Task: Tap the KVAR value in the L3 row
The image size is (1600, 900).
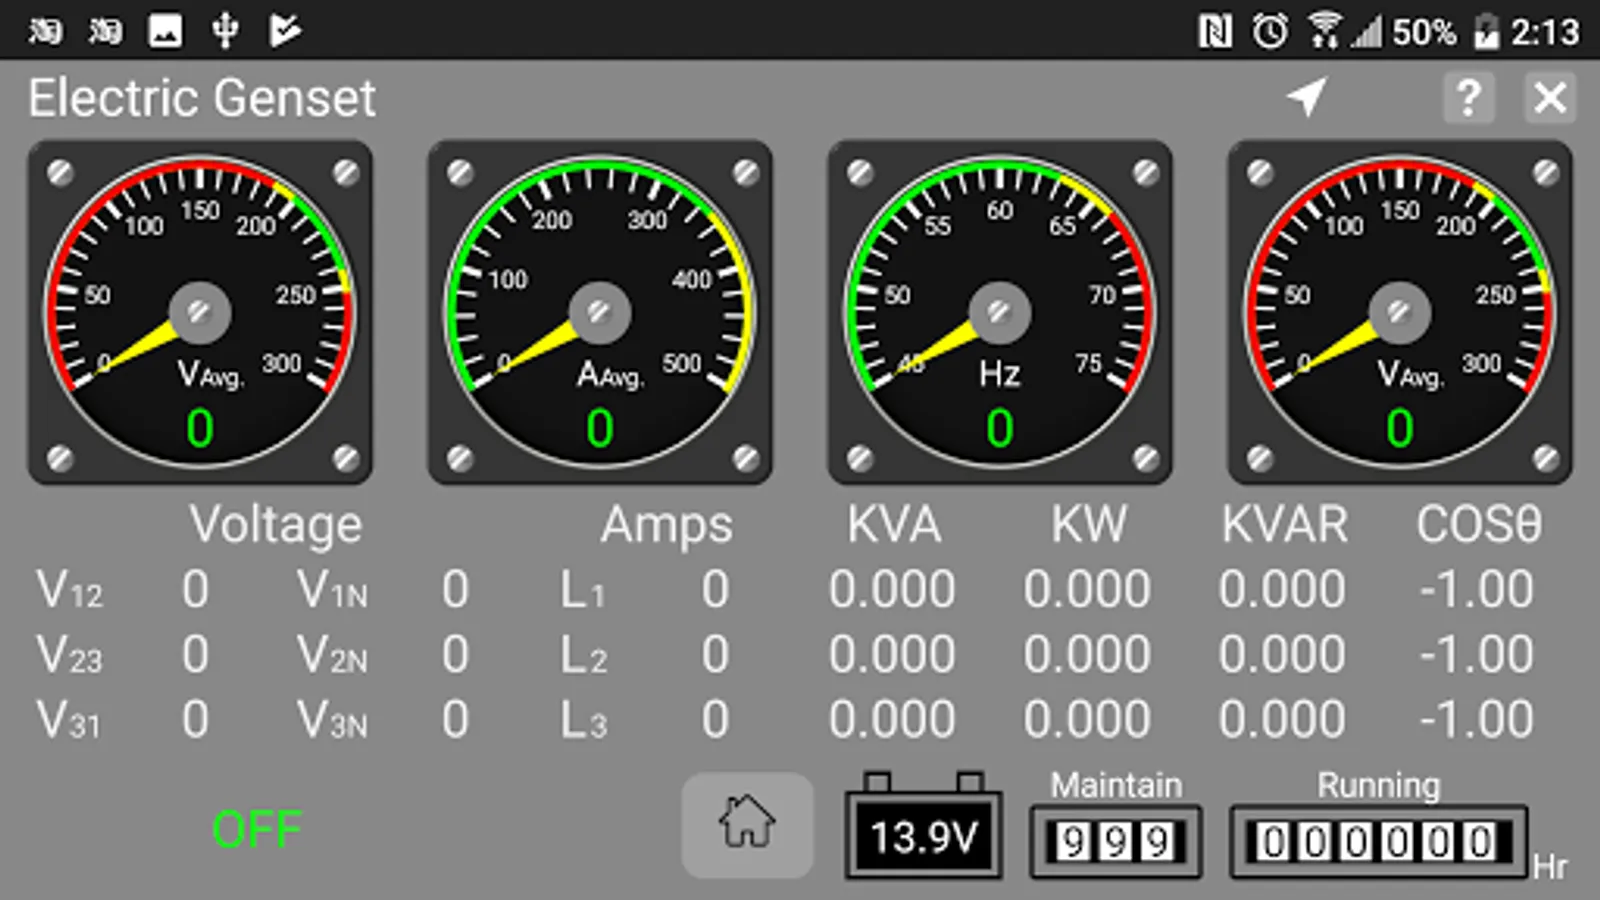Action: click(1282, 720)
